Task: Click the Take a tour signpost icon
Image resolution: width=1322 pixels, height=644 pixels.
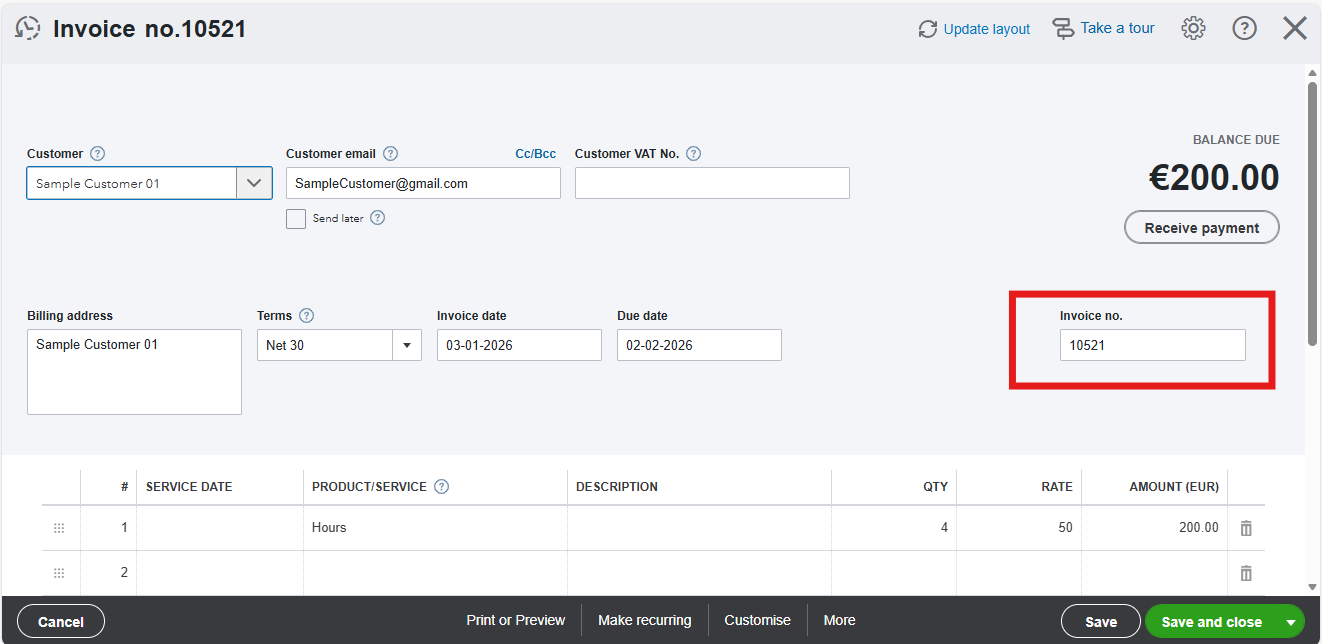Action: (x=1064, y=28)
